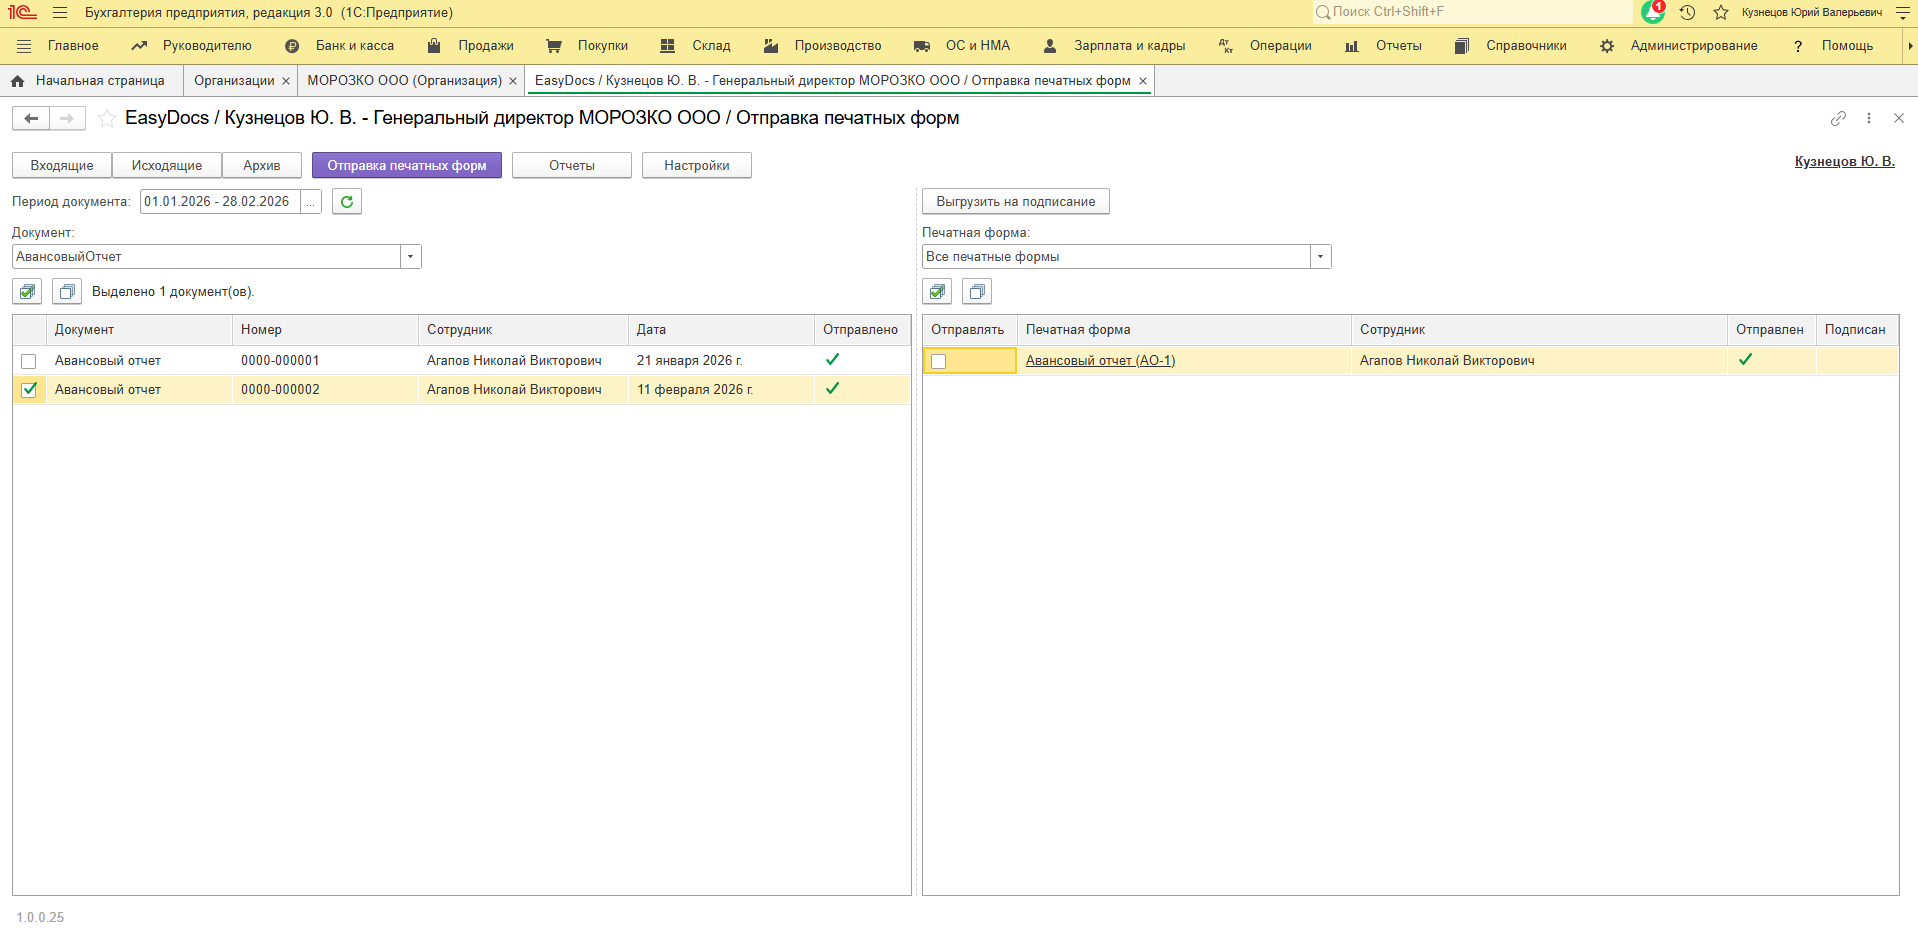
Task: Check the document 0000-000001 row checkbox
Action: [x=29, y=361]
